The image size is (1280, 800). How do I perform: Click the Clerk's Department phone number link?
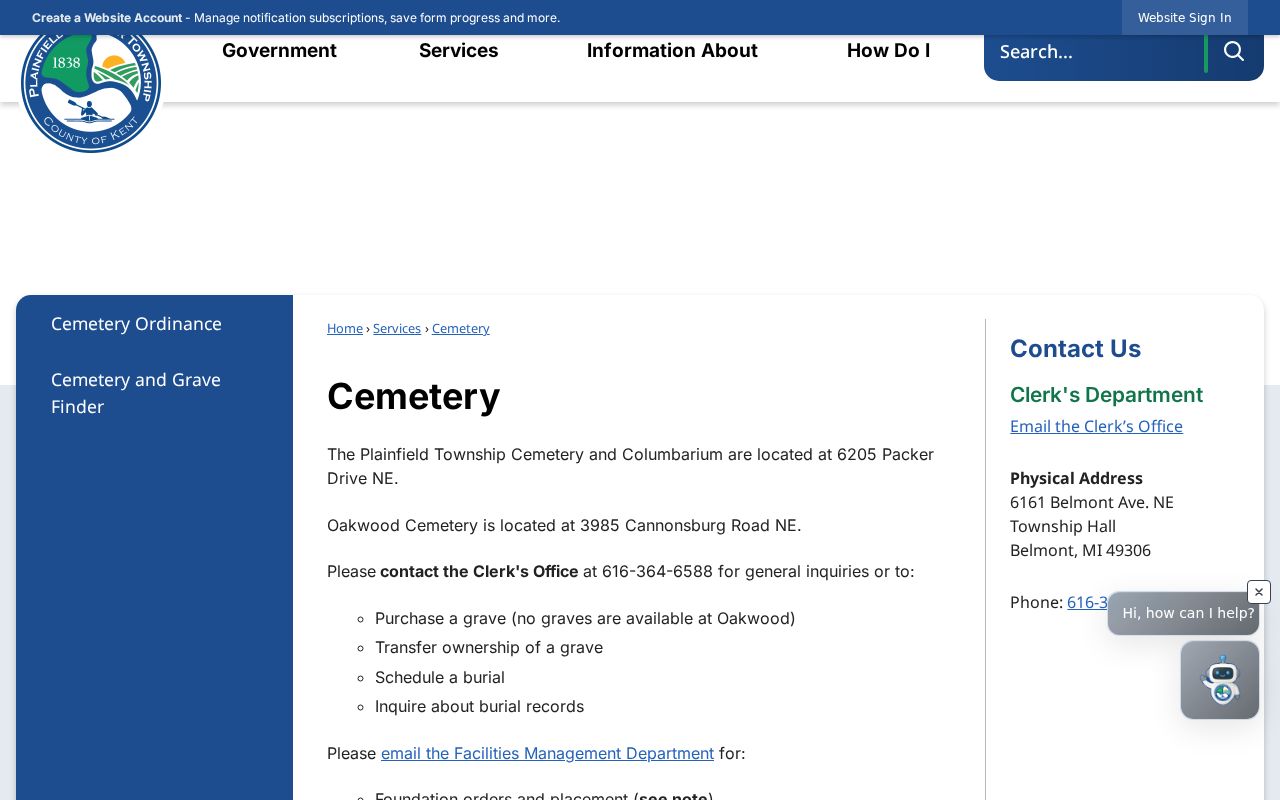(1087, 602)
